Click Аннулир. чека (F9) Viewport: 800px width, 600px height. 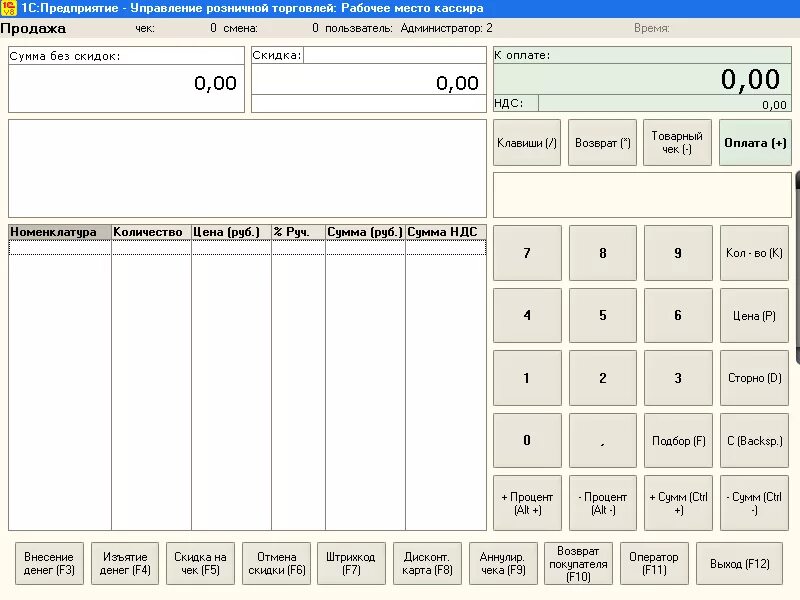click(x=503, y=563)
